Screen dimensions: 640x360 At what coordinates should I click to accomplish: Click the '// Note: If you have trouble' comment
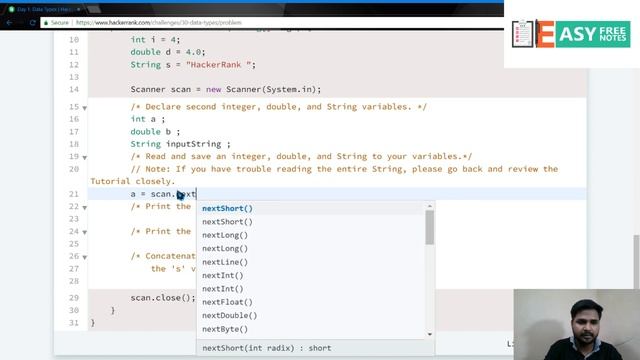click(x=324, y=175)
